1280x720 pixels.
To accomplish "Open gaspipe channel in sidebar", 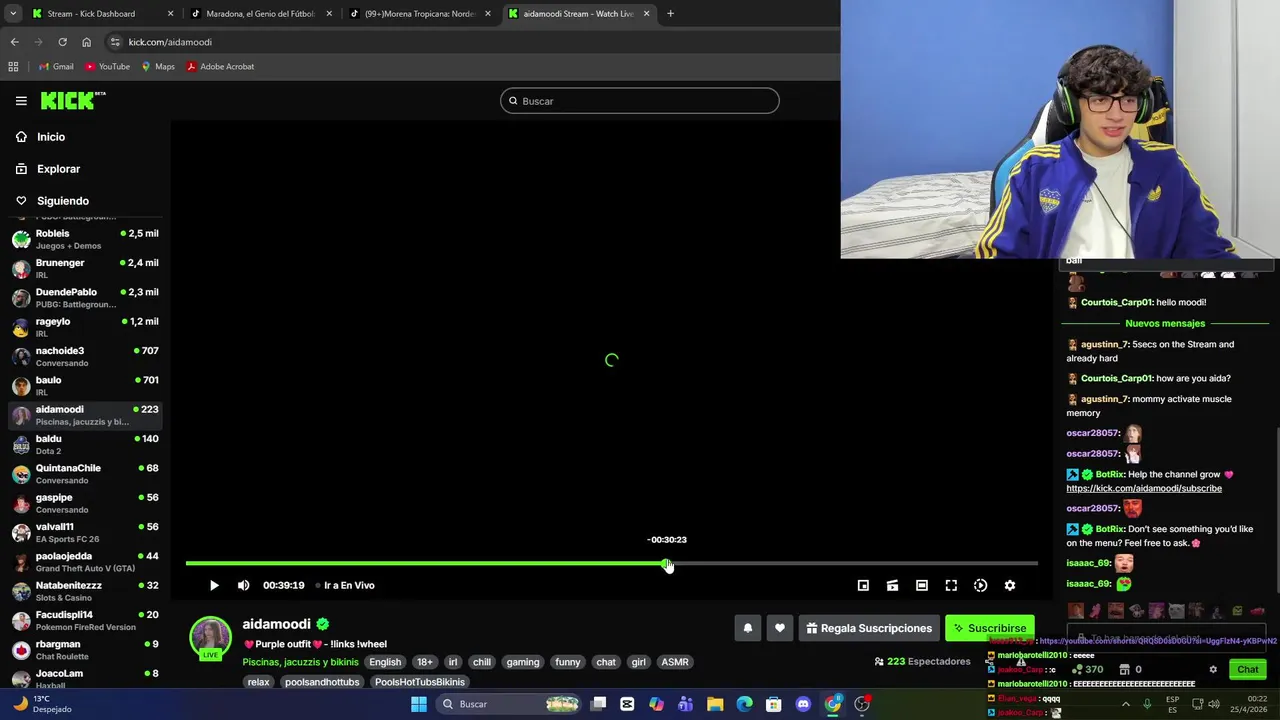I will tap(85, 503).
